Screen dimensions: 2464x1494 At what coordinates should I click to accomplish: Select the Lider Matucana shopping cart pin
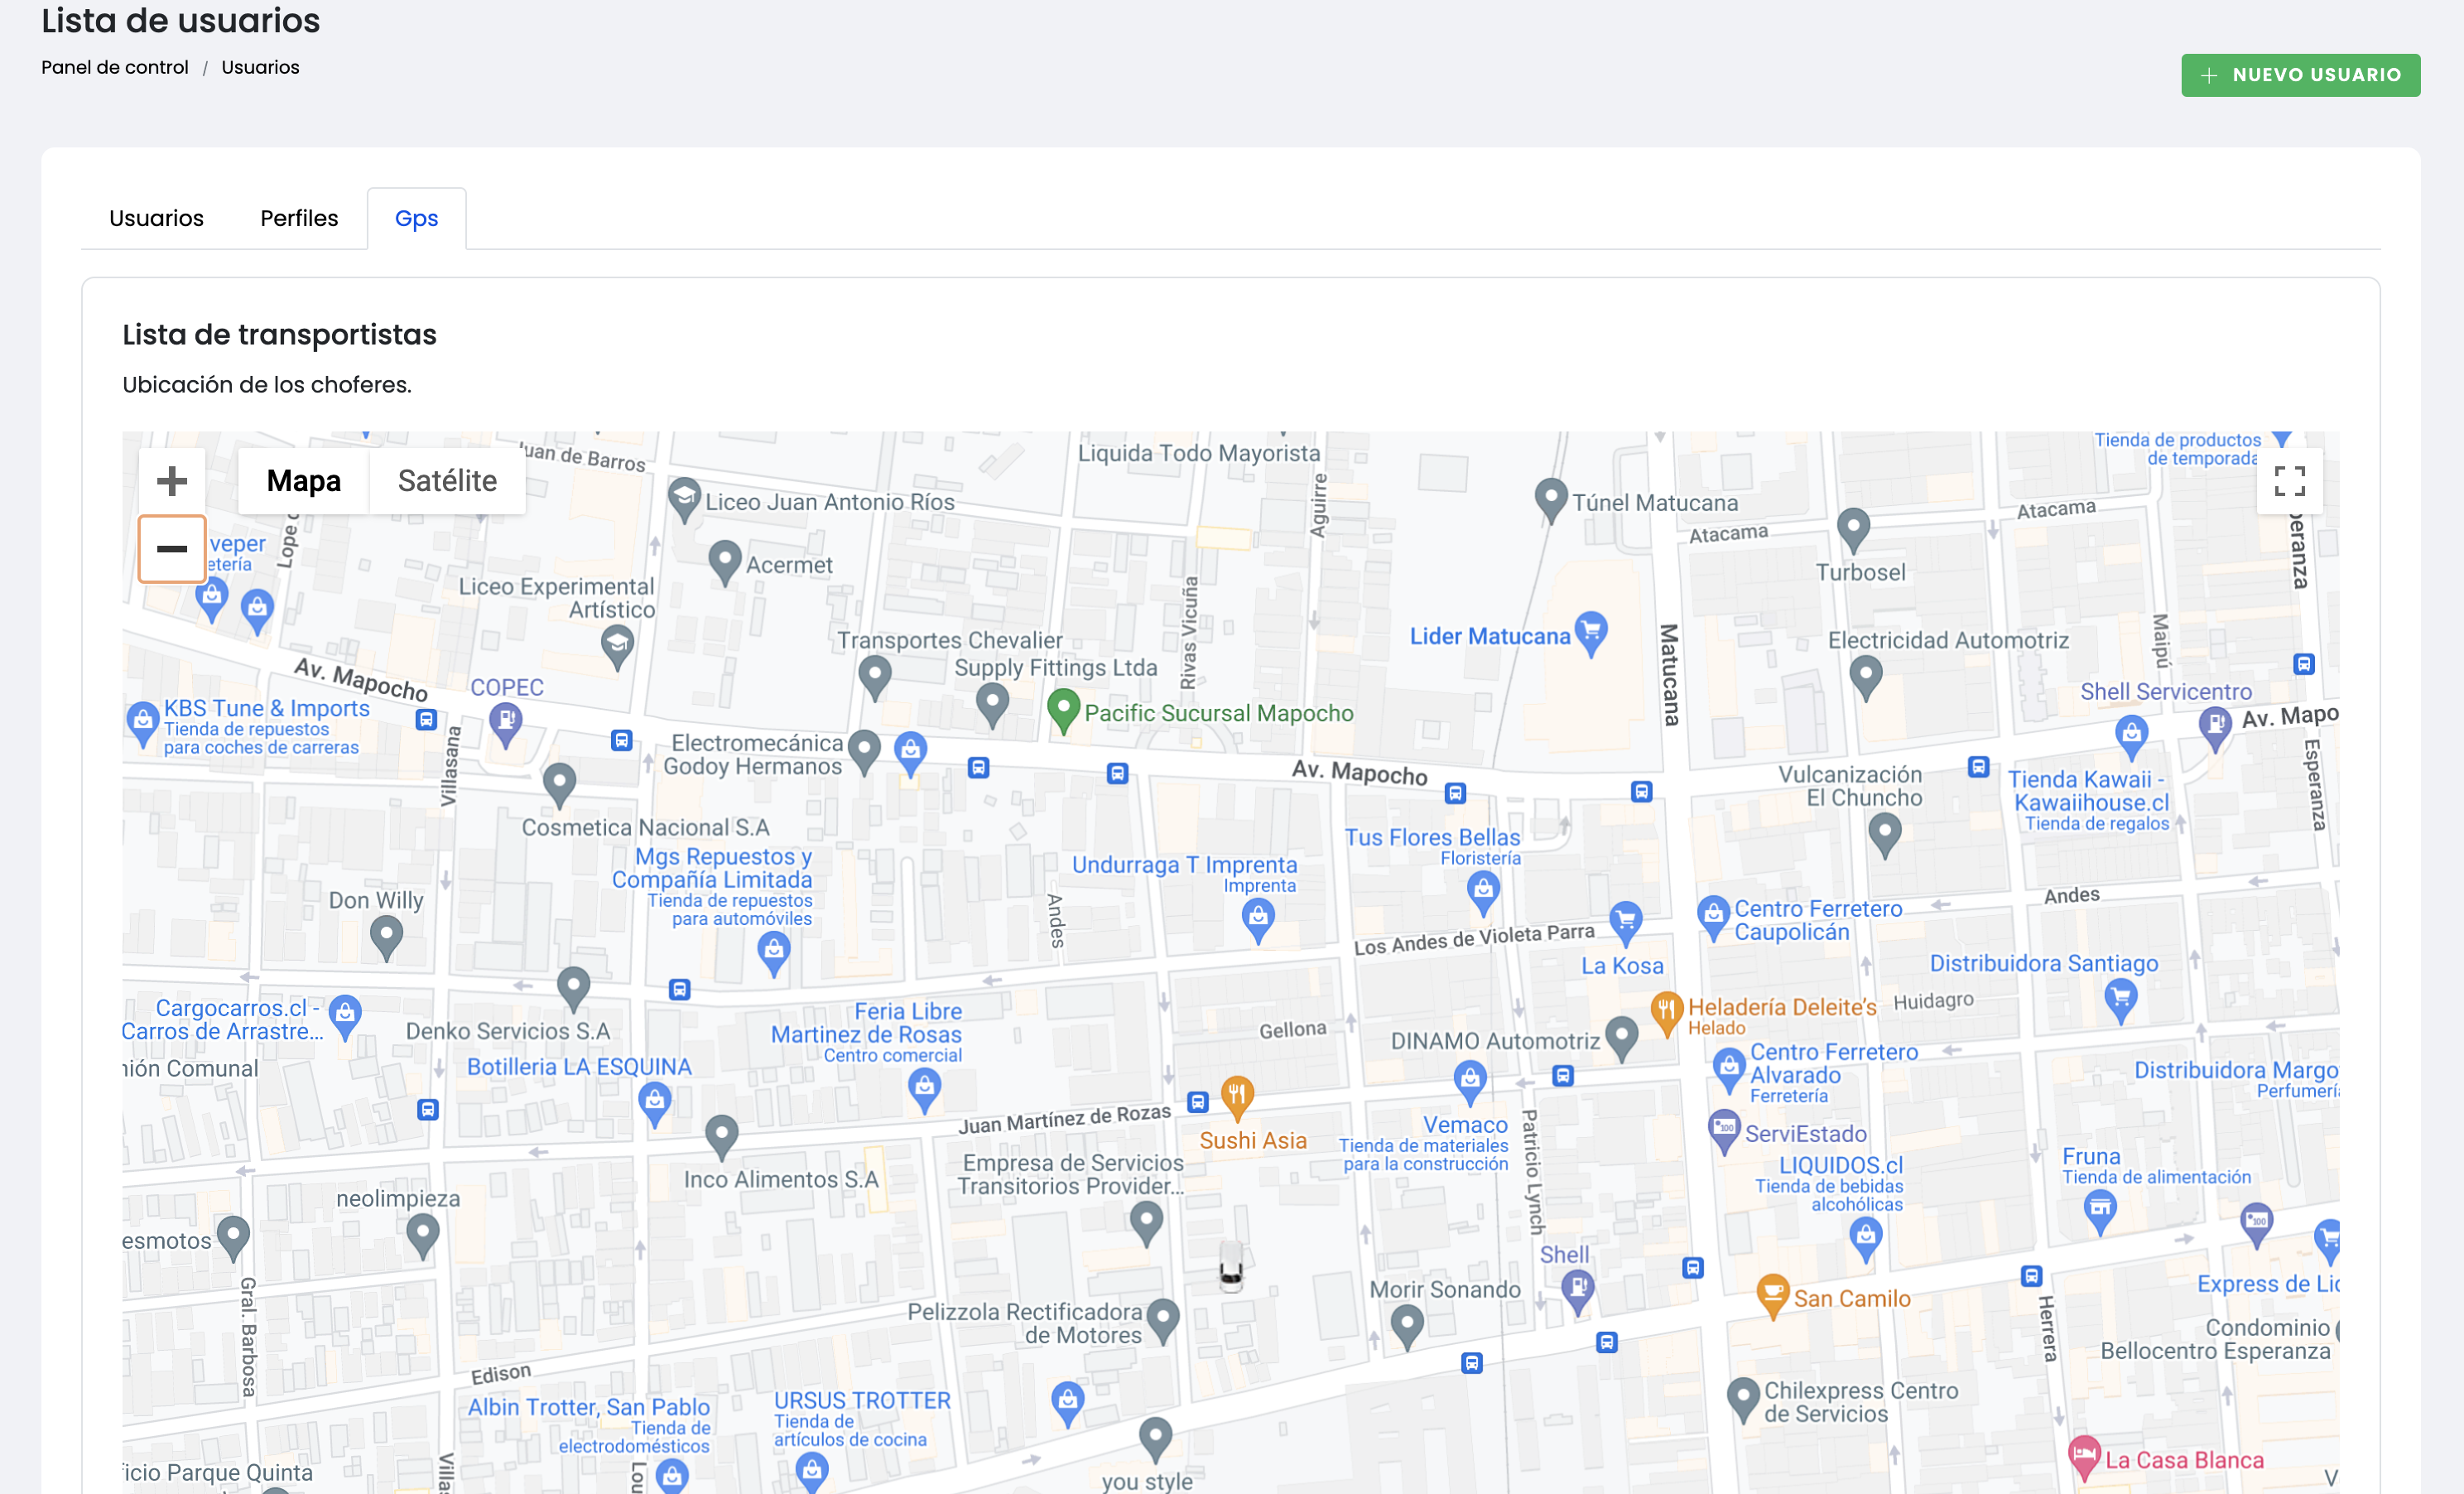tap(1590, 634)
